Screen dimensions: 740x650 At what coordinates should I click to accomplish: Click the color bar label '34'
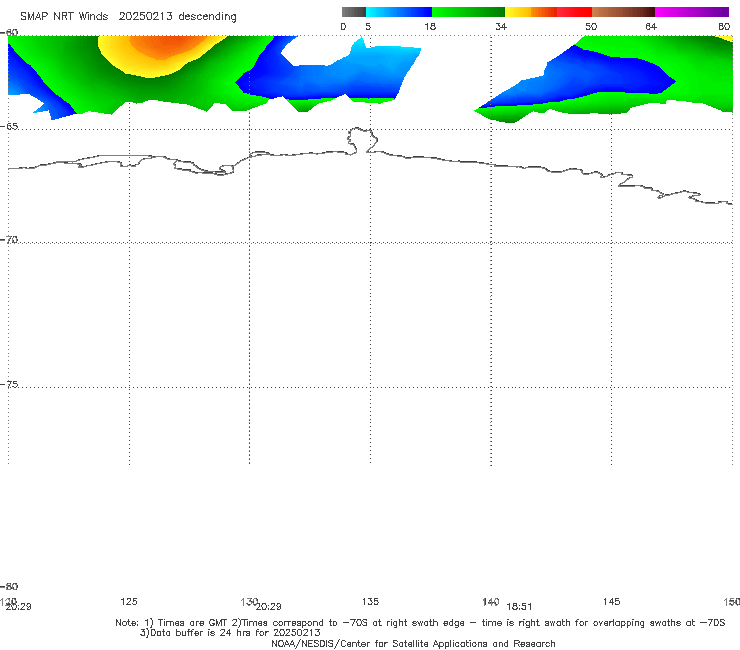point(501,27)
